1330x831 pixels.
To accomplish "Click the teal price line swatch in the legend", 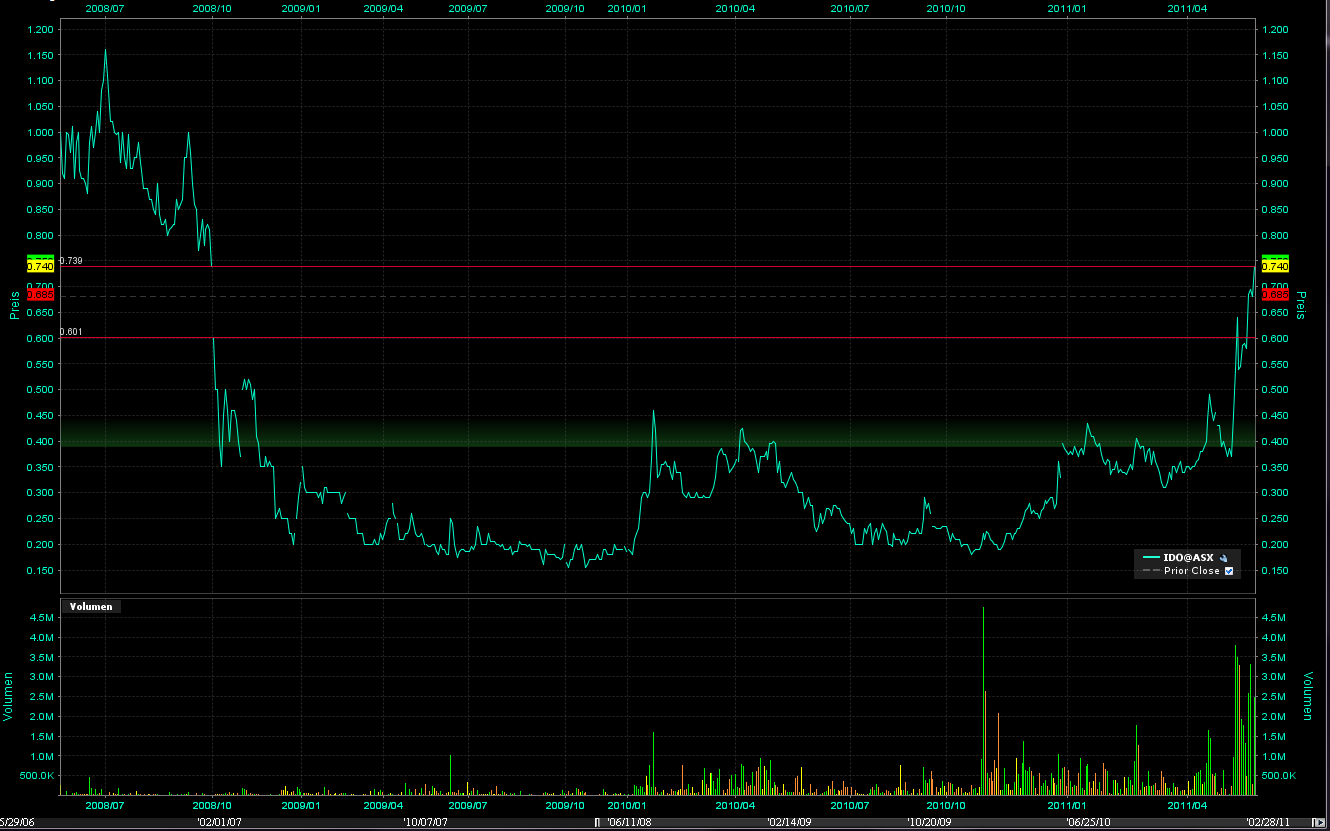I will [1152, 557].
